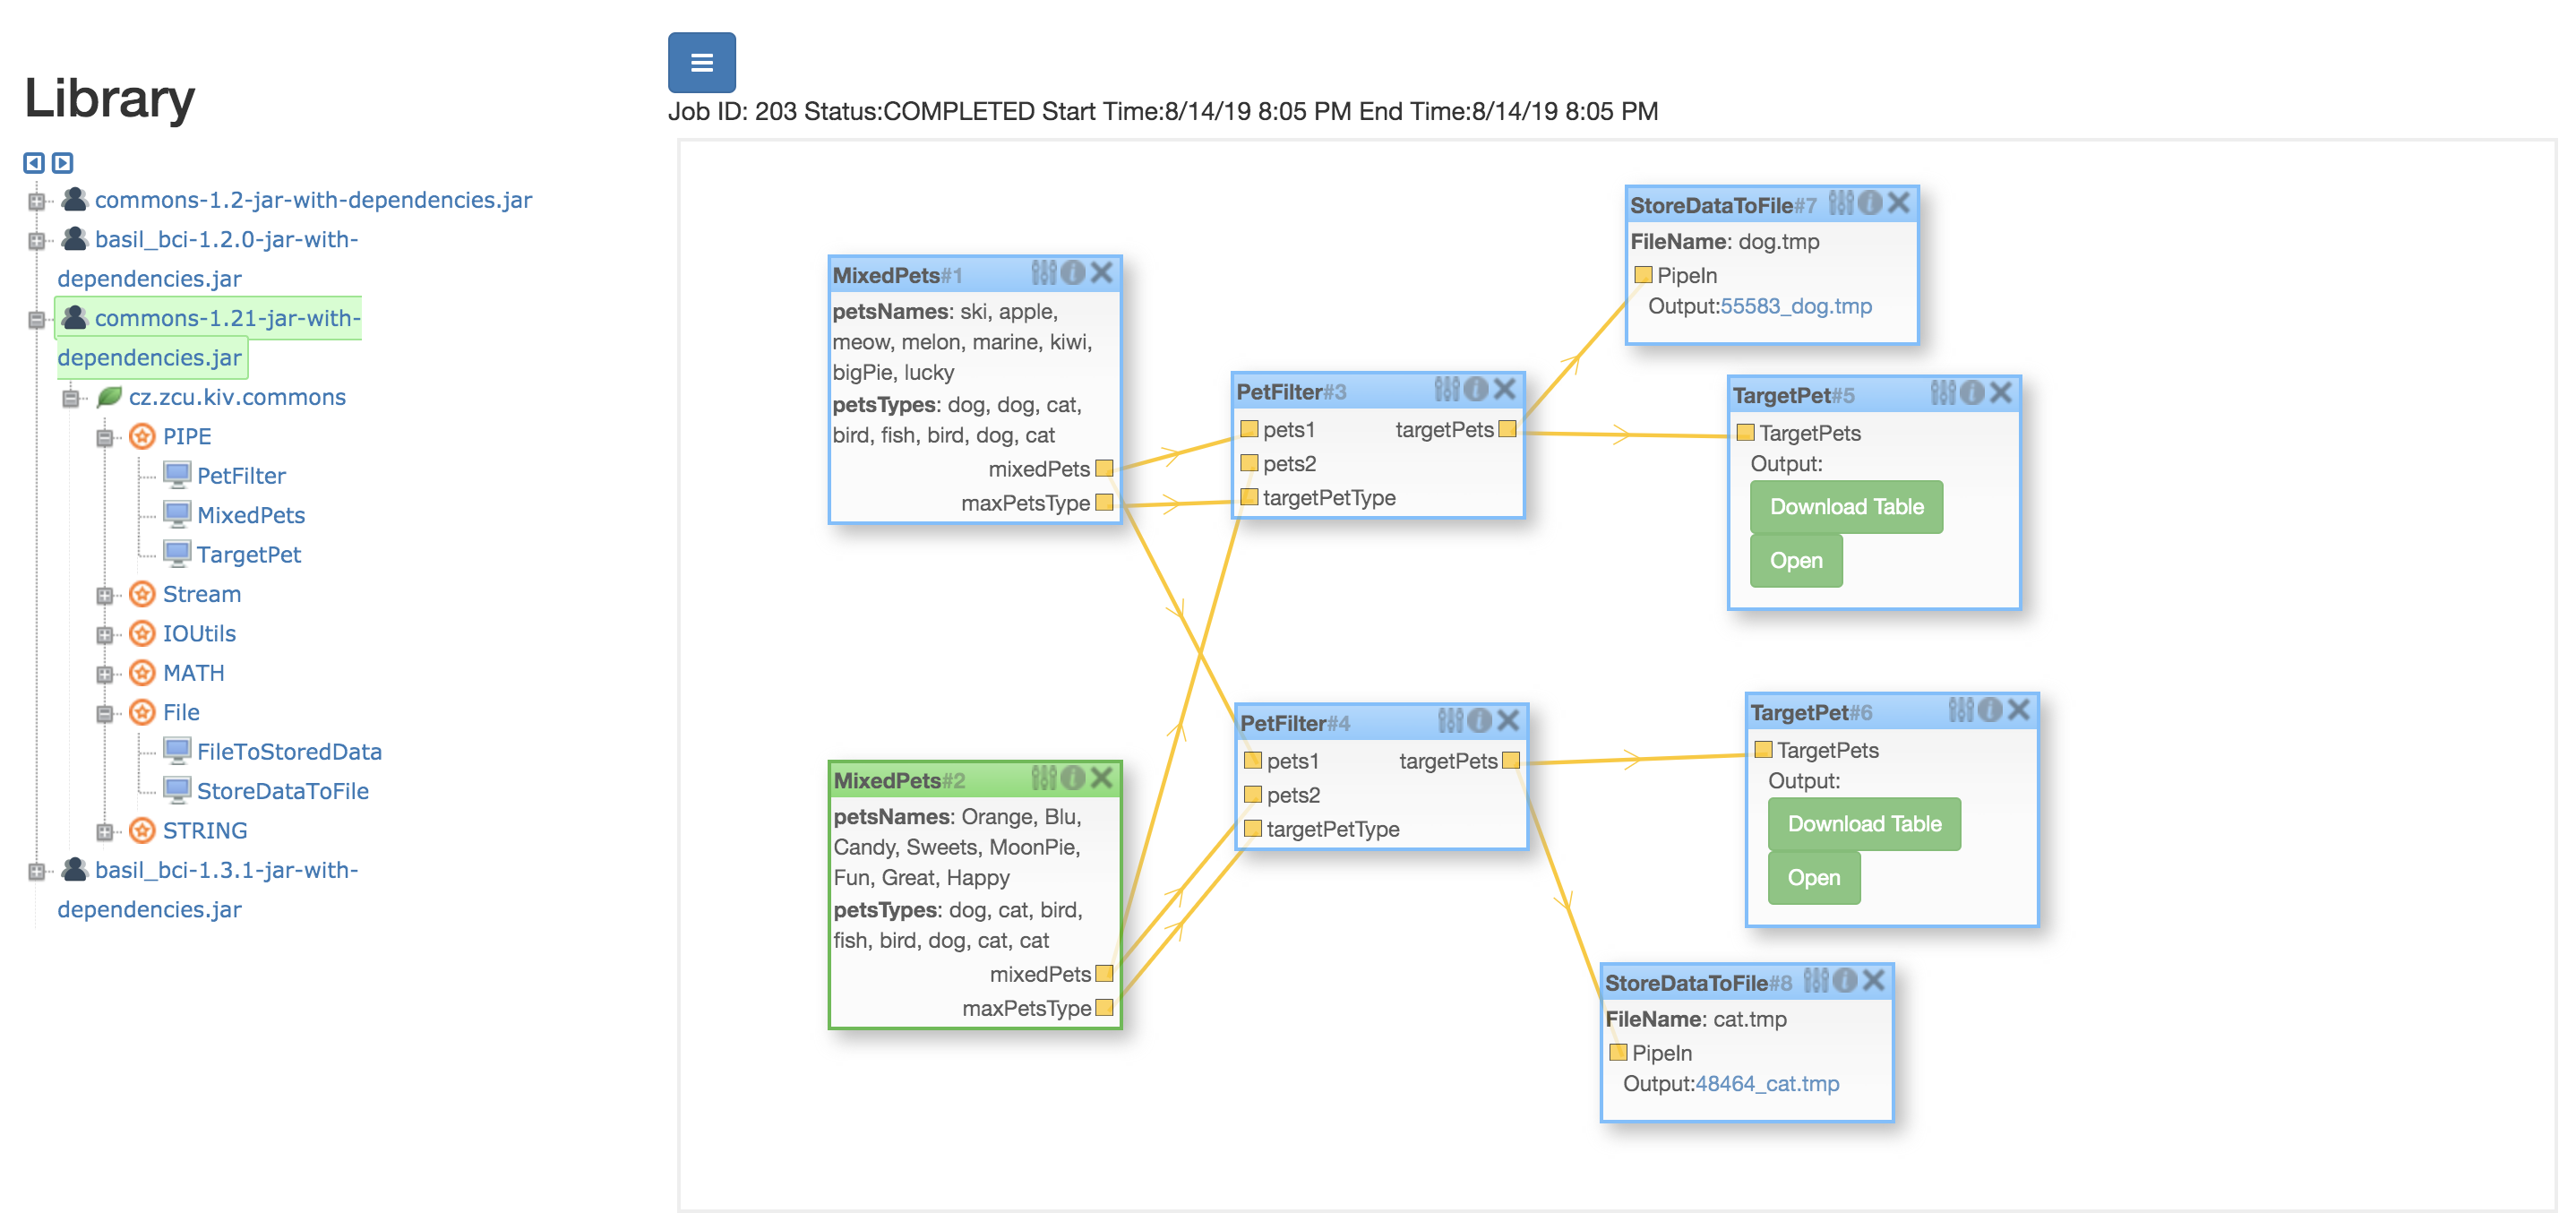This screenshot has width=2576, height=1213.
Task: Click the expand-all right arrow icon
Action: [62, 162]
